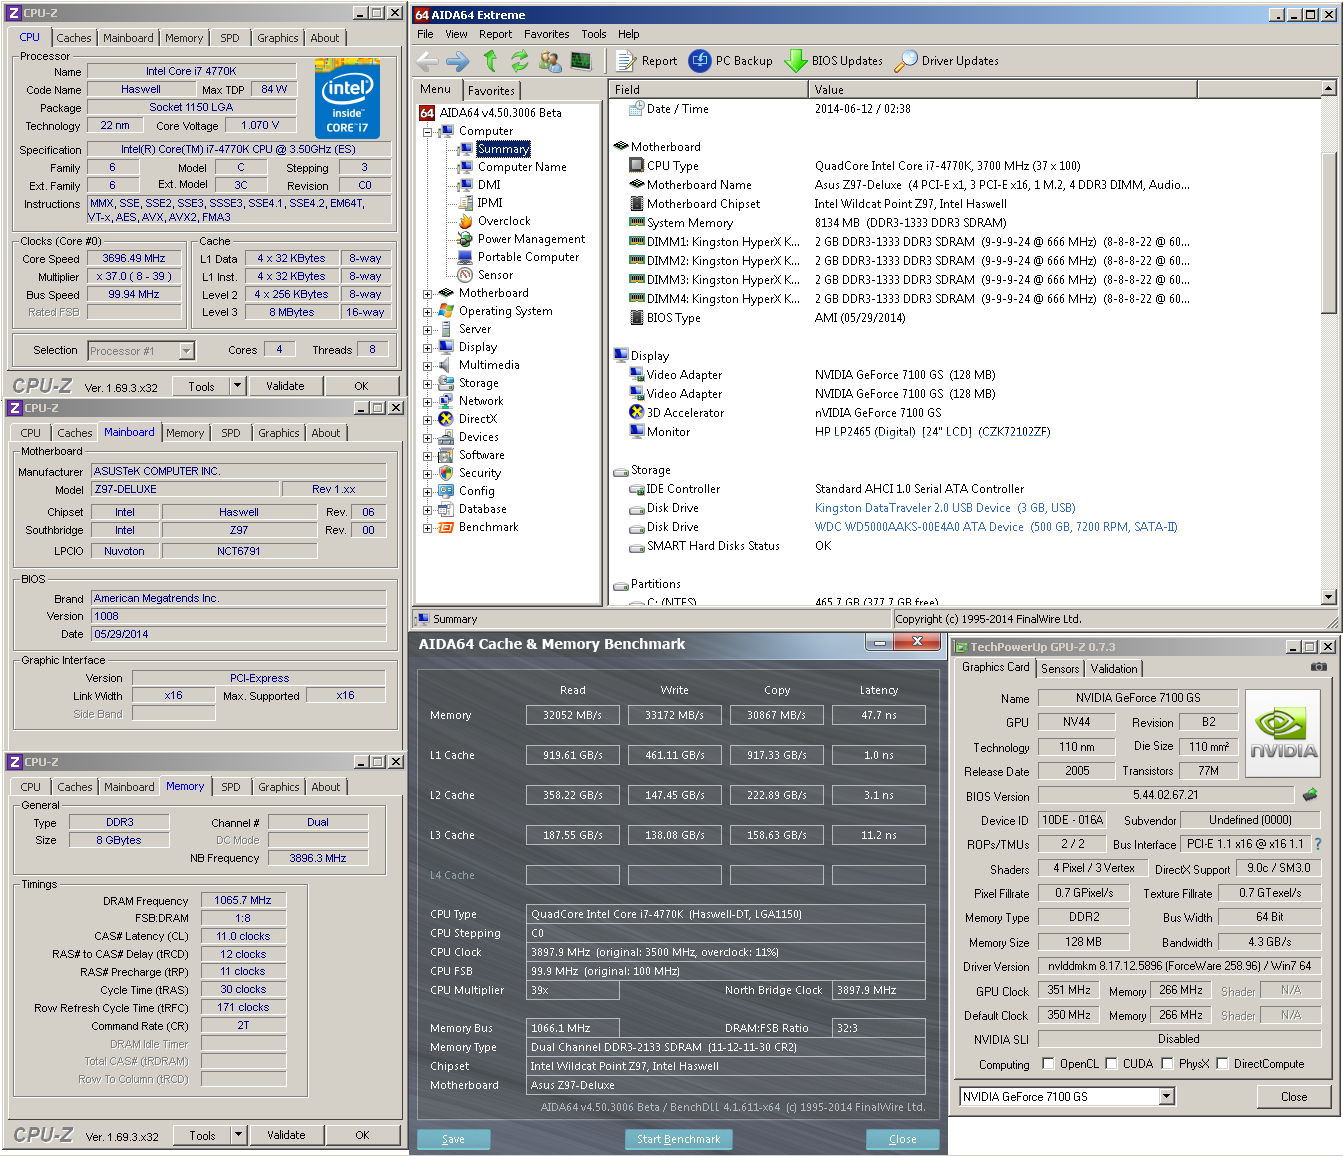The height and width of the screenshot is (1156, 1343).
Task: Click Close in the GPU-Z window
Action: [1294, 1097]
